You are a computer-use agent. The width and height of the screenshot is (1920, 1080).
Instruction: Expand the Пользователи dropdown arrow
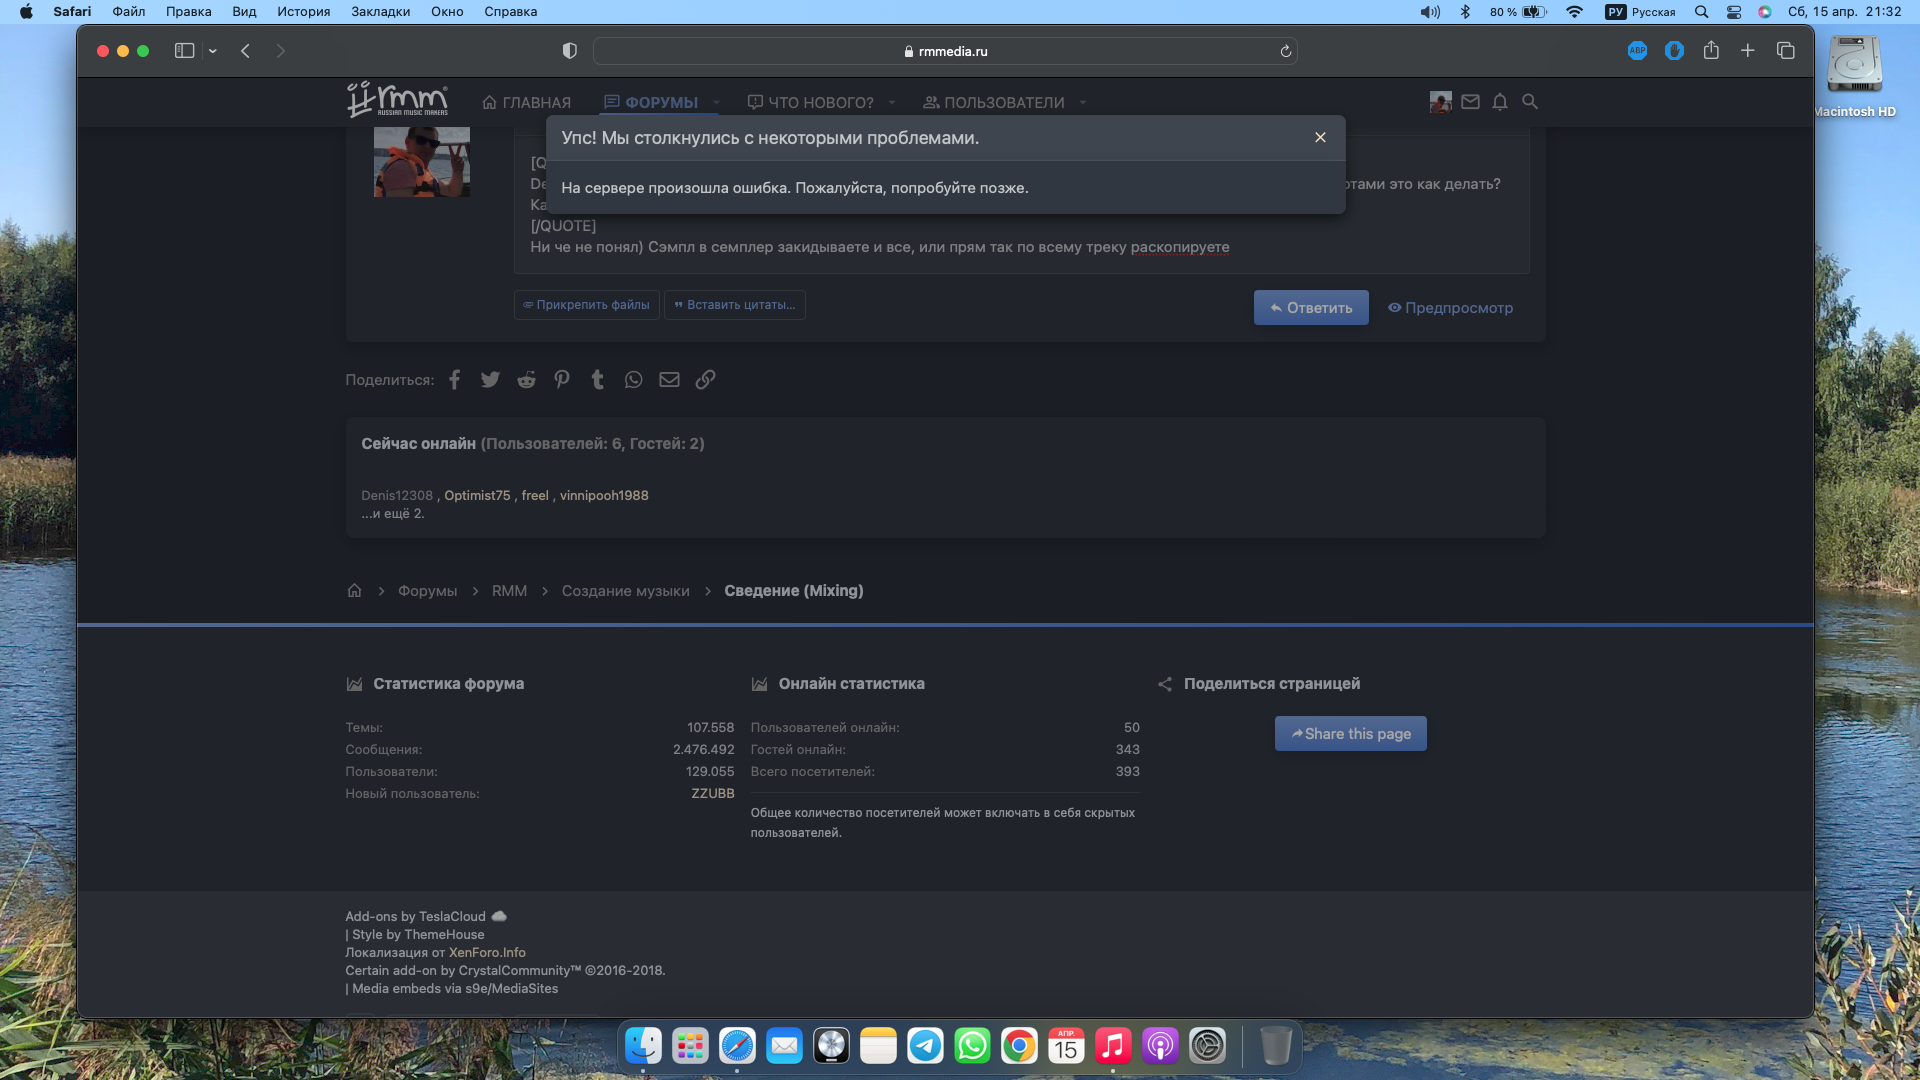pos(1083,103)
